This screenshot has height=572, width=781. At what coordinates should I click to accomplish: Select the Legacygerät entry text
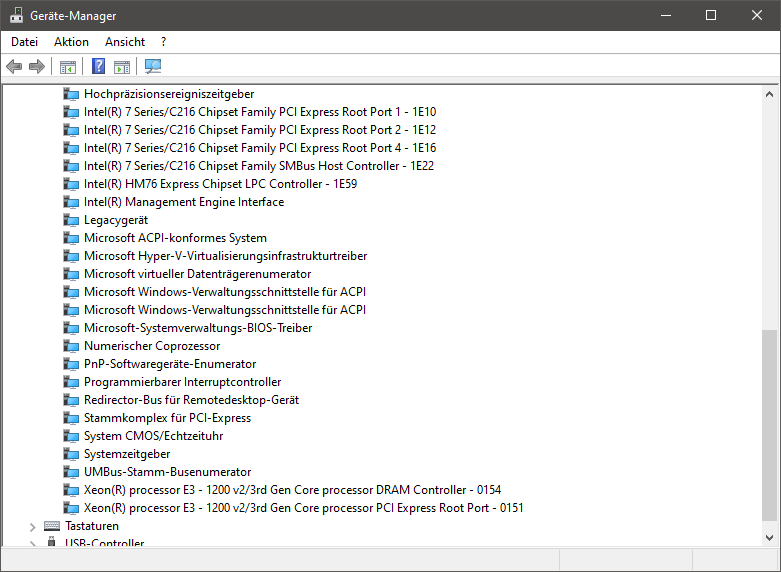pyautogui.click(x=116, y=220)
